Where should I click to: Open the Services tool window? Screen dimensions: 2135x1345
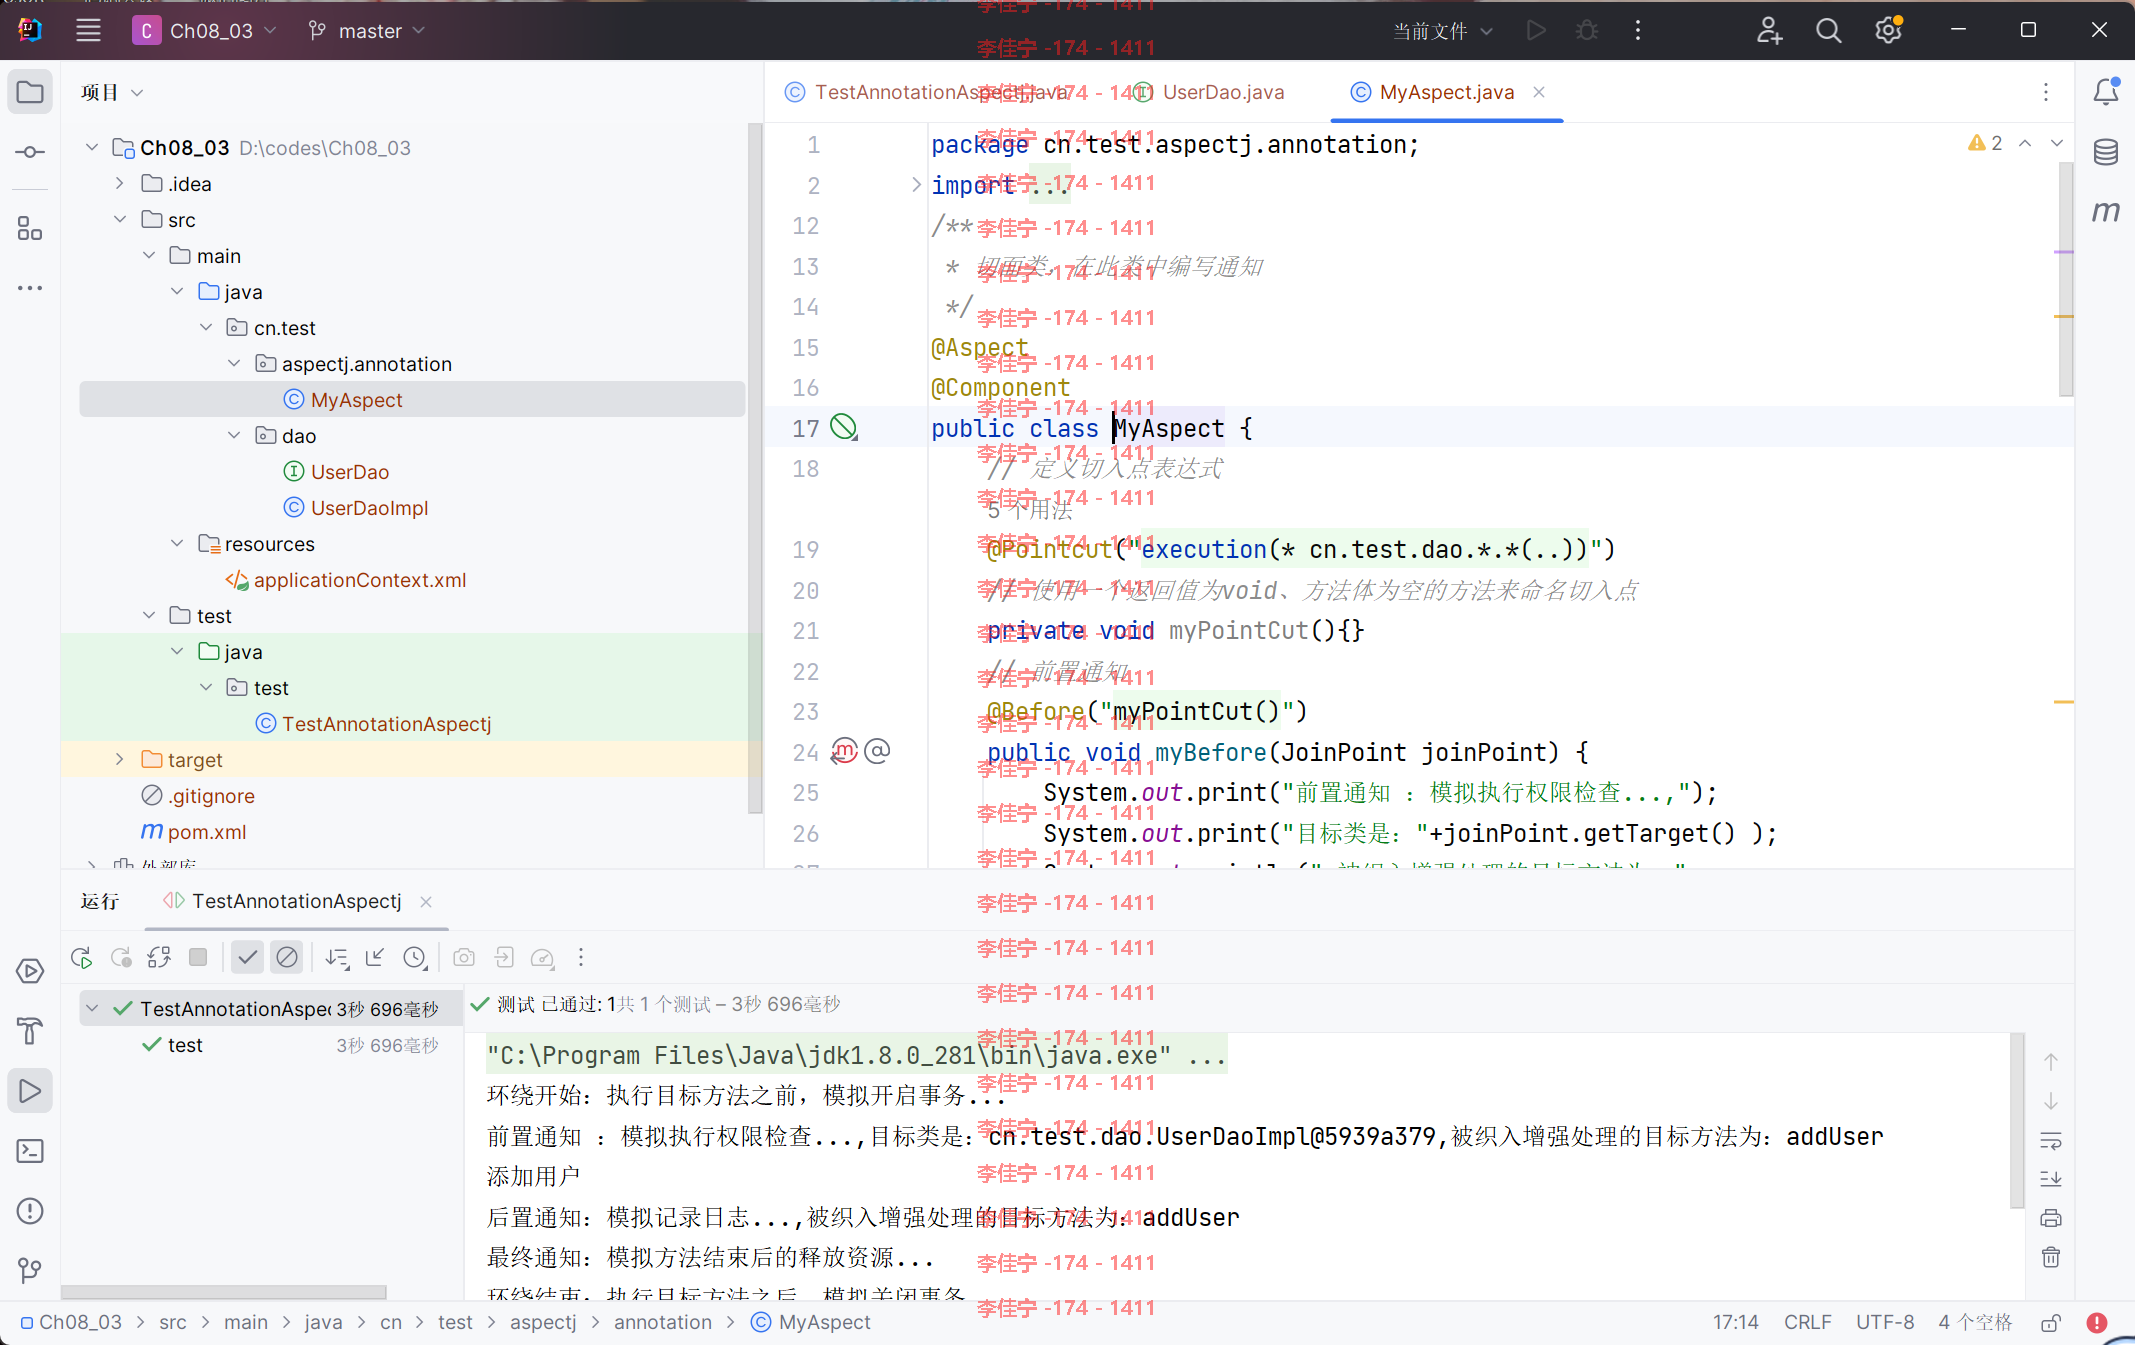coord(30,971)
